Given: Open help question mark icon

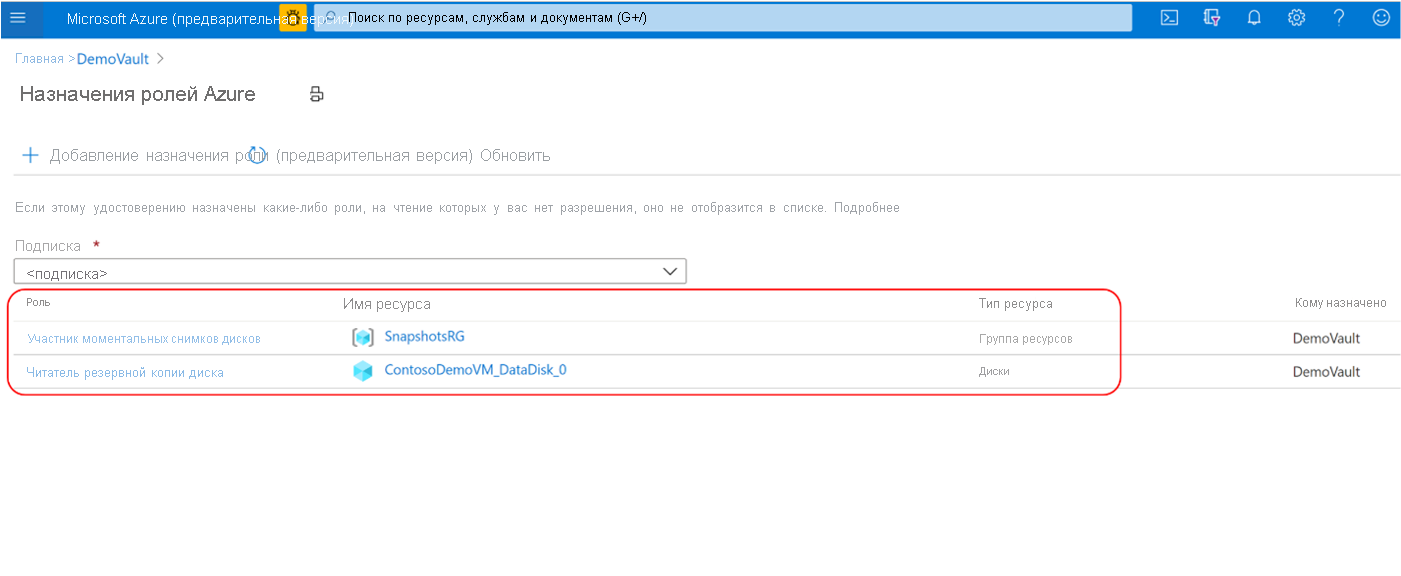Looking at the screenshot, I should pos(1339,18).
